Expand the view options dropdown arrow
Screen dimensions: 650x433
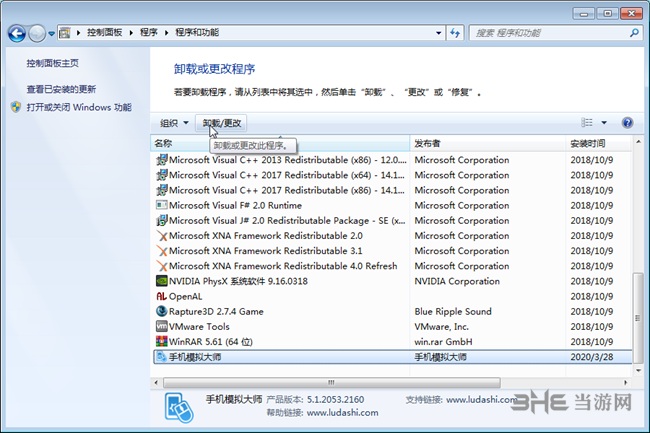tap(604, 123)
